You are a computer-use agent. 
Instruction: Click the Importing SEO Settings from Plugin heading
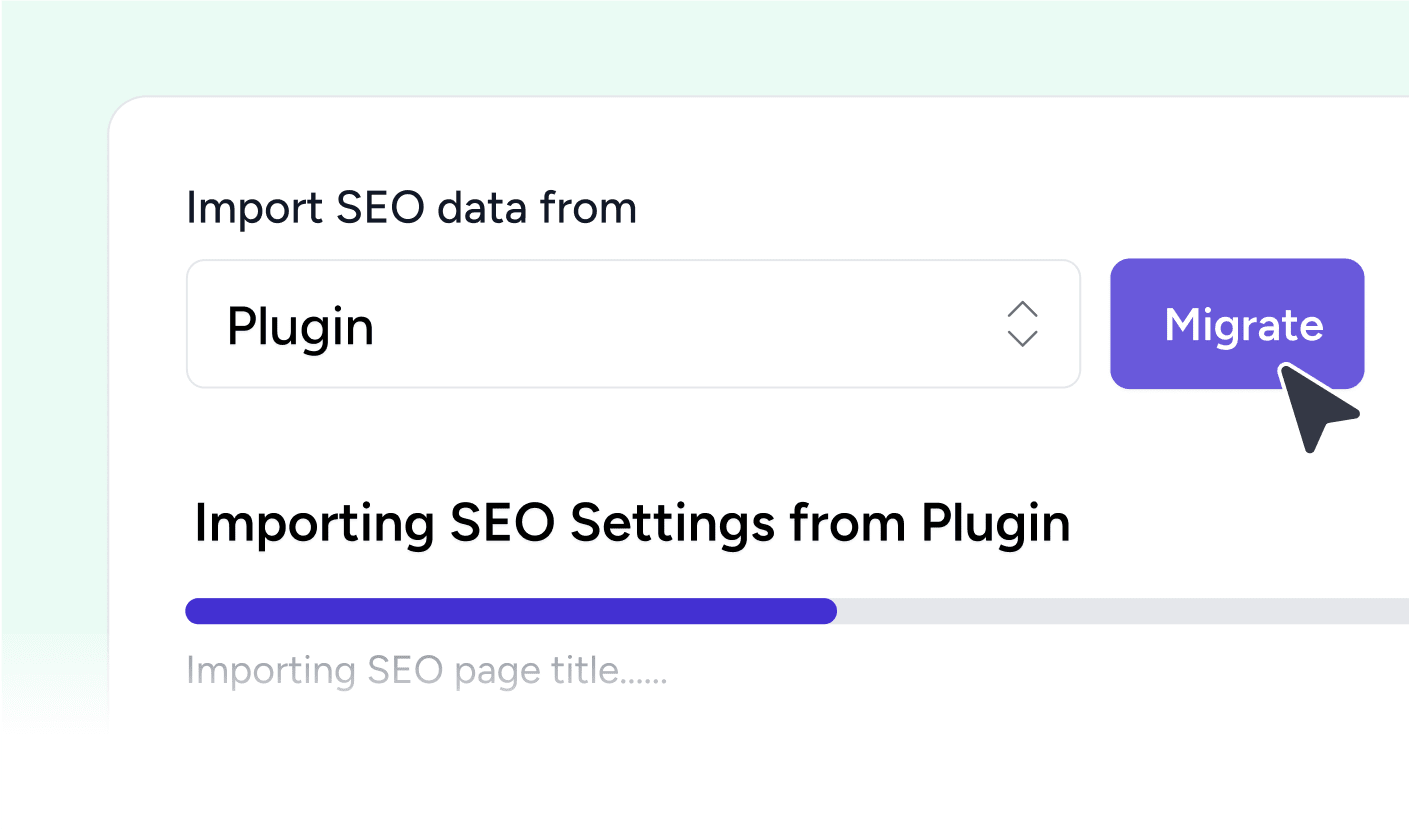[x=632, y=522]
